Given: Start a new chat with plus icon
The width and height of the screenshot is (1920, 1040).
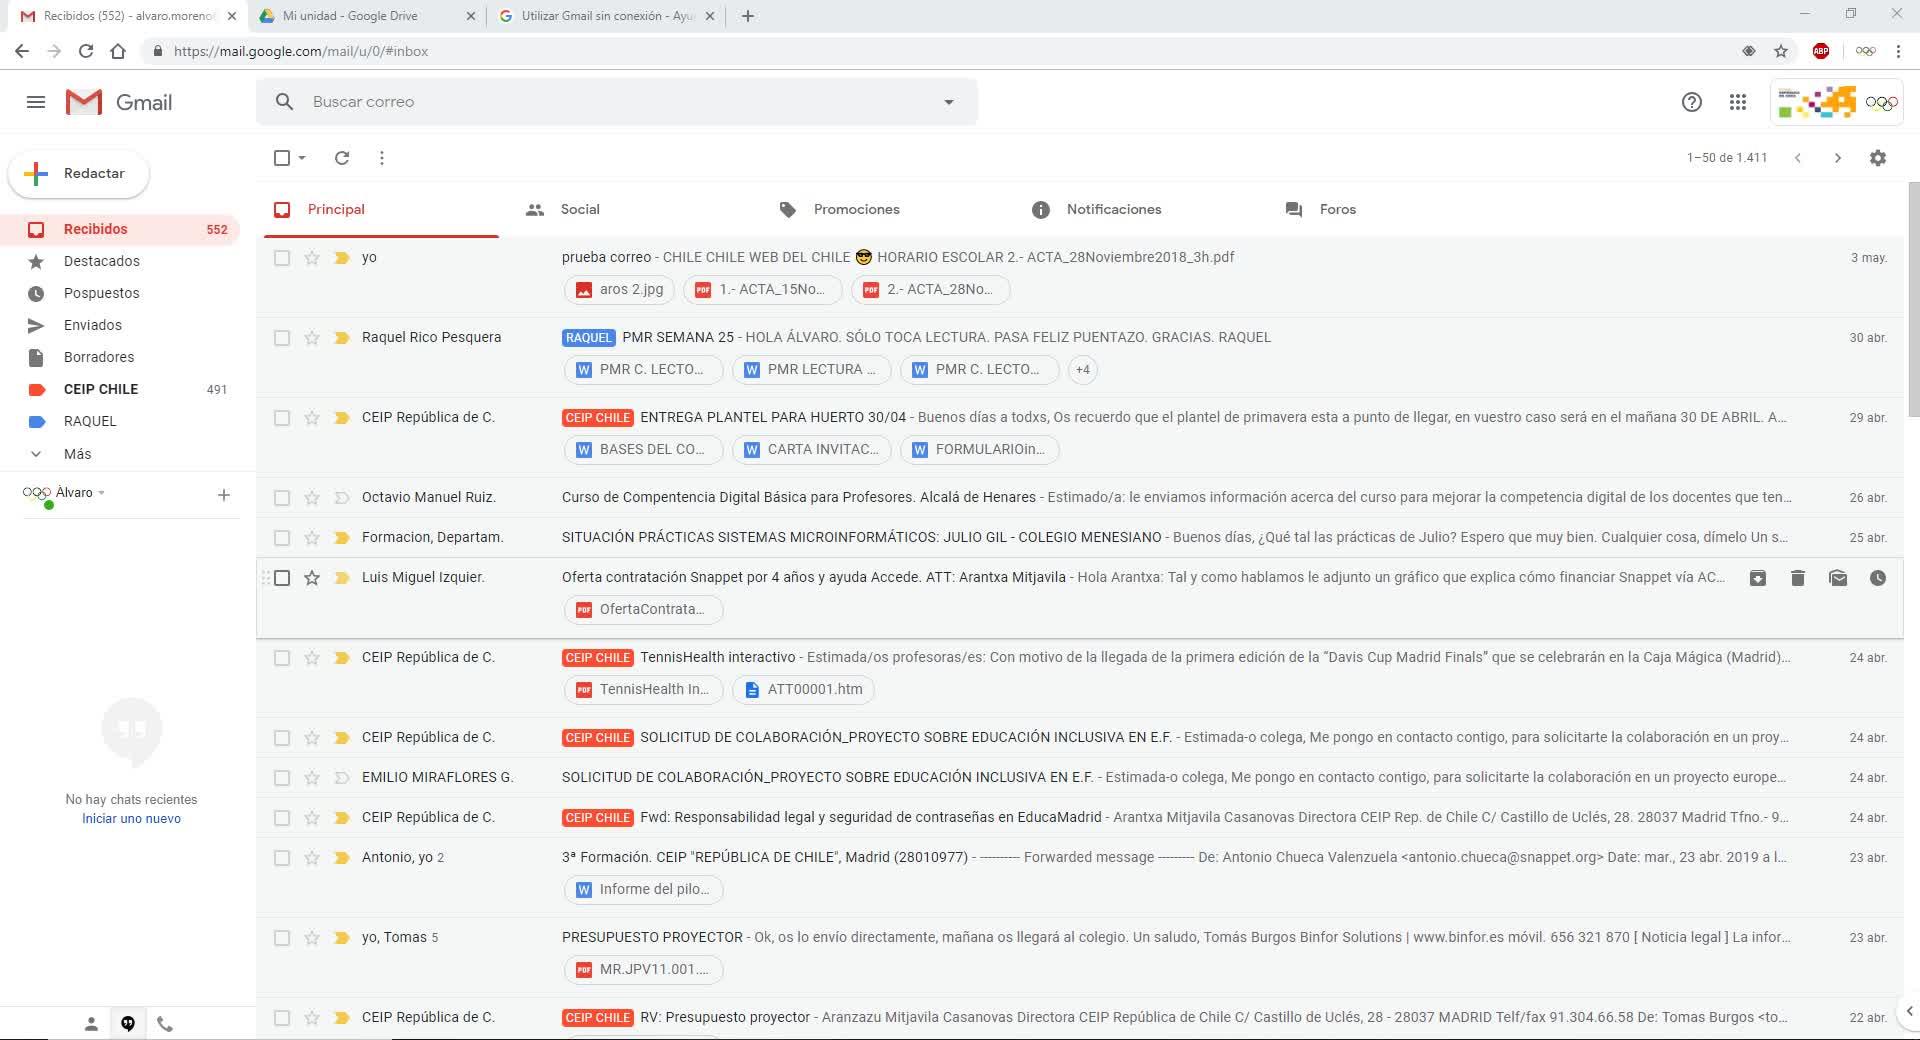Looking at the screenshot, I should click(224, 495).
